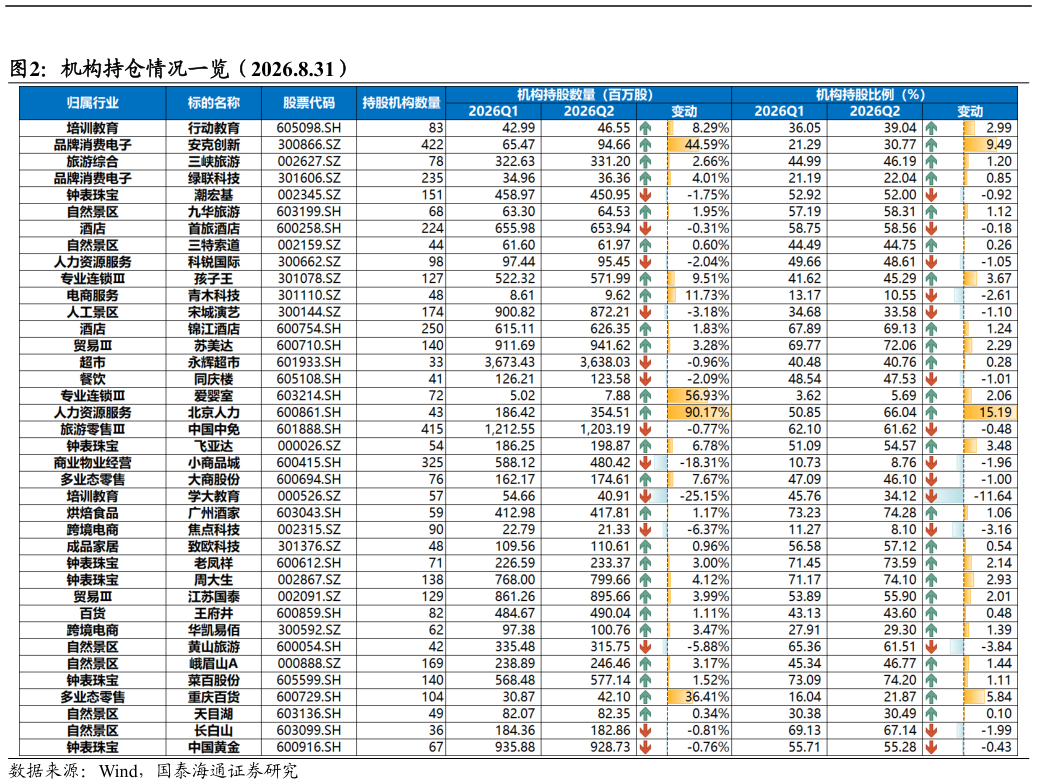Select the down arrow next to -3.18%
The image size is (1037, 784).
point(645,312)
